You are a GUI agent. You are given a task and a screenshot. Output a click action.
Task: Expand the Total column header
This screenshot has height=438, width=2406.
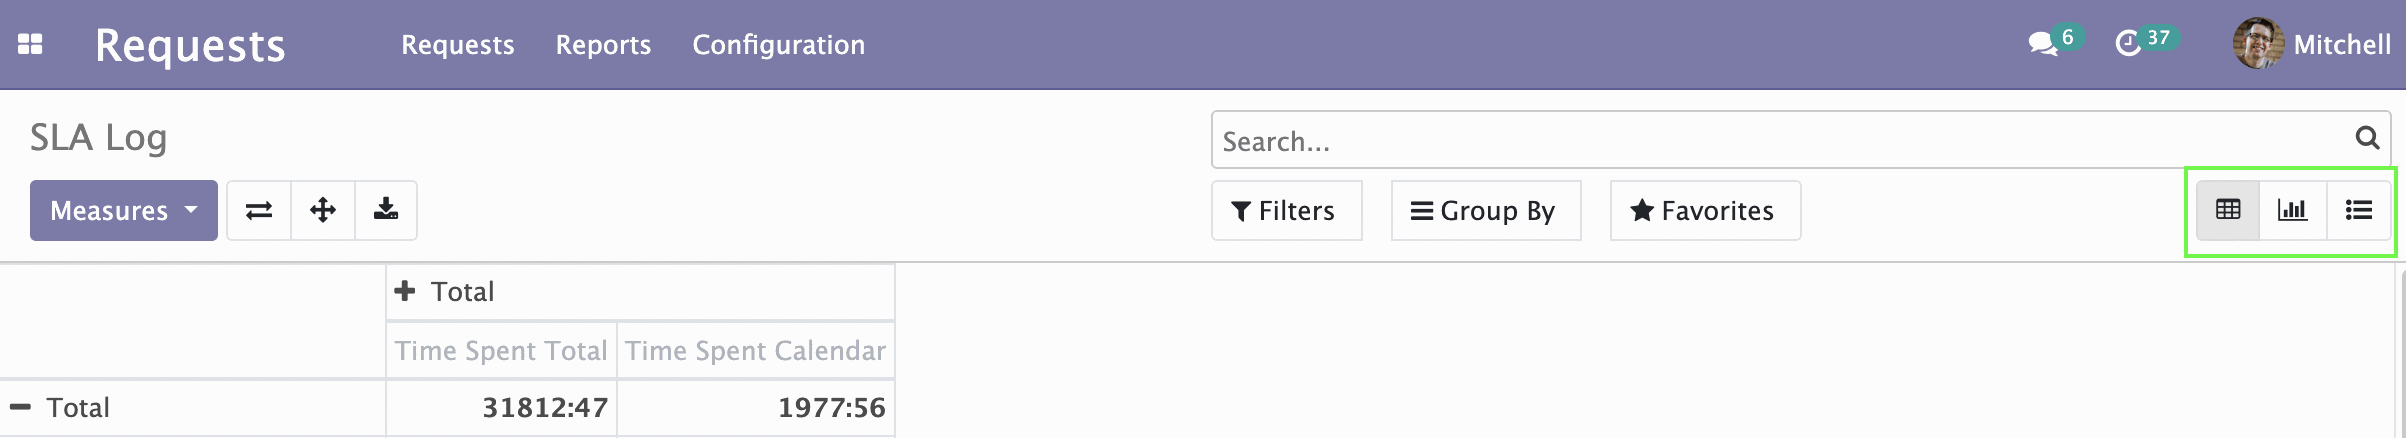[445, 291]
